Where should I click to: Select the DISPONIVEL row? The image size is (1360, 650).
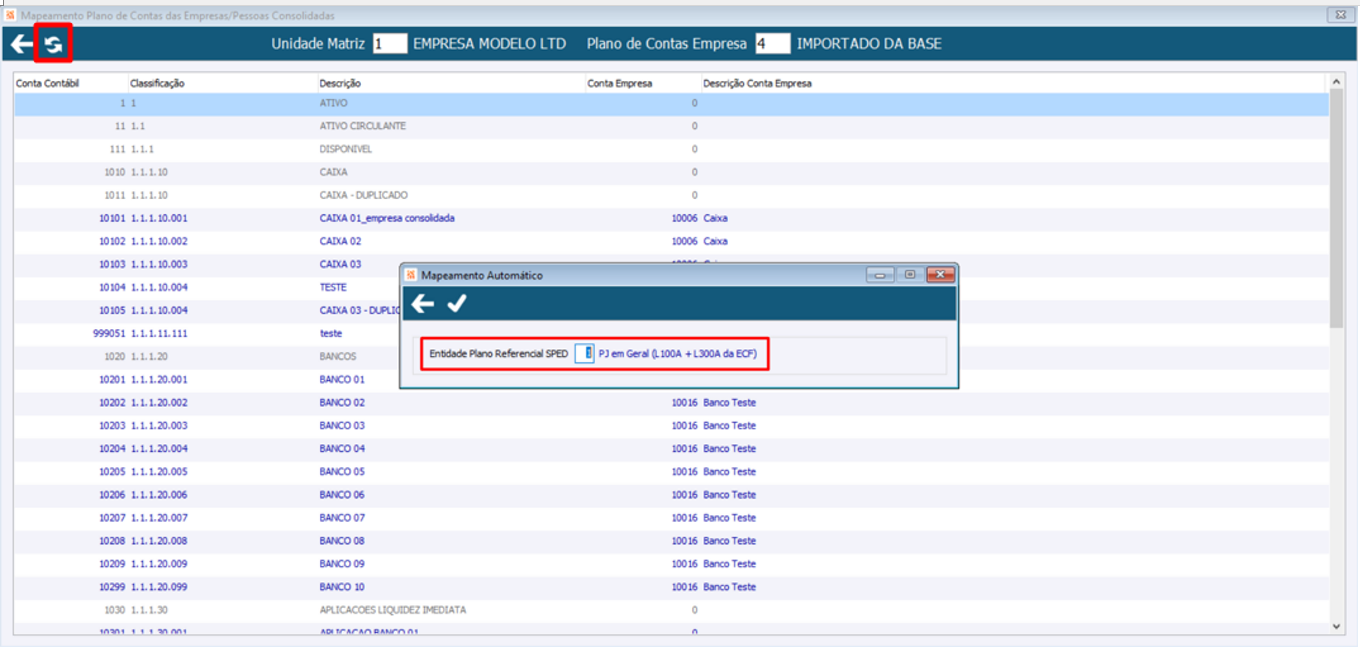(x=671, y=149)
